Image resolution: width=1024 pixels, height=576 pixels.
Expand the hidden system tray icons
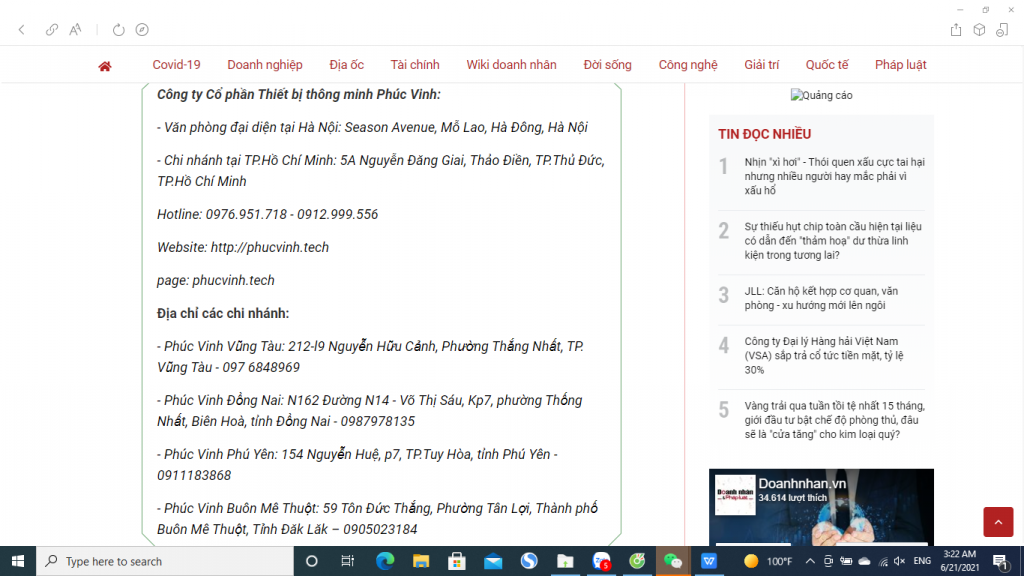(810, 561)
